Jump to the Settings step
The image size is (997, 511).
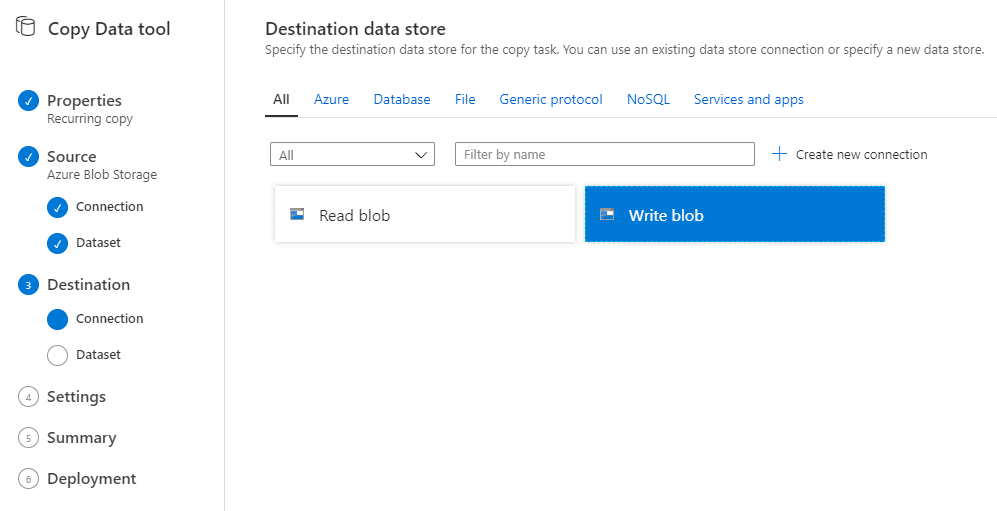(76, 397)
